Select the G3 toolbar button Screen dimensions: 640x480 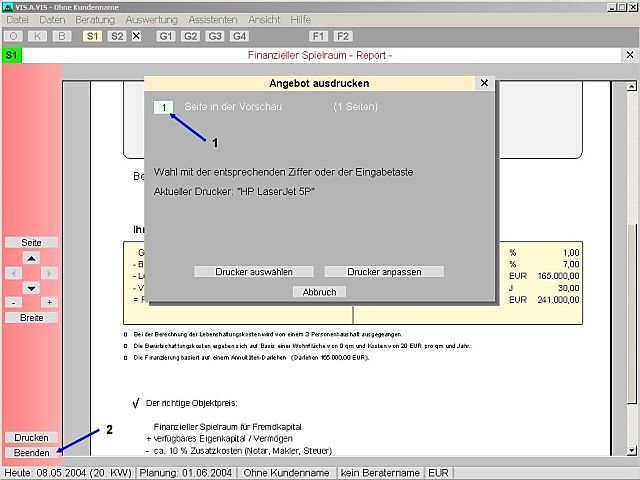point(214,35)
